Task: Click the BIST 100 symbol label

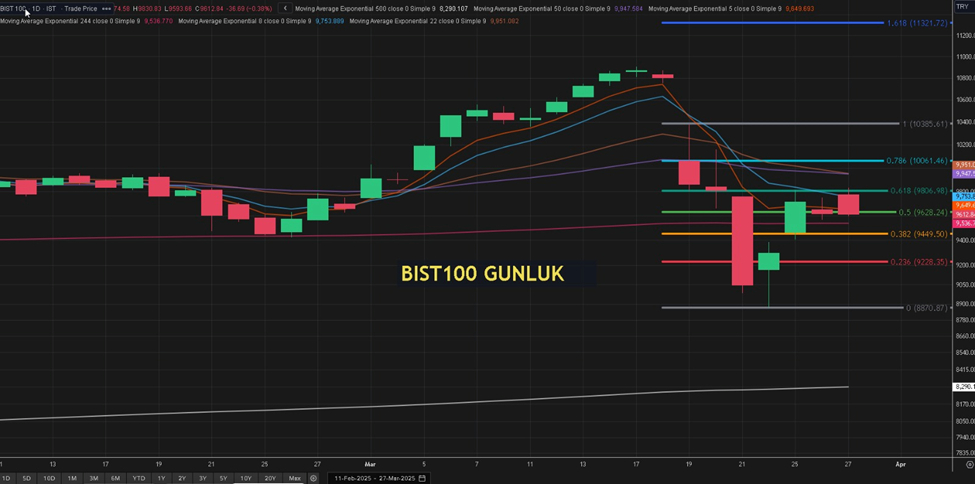Action: point(14,8)
